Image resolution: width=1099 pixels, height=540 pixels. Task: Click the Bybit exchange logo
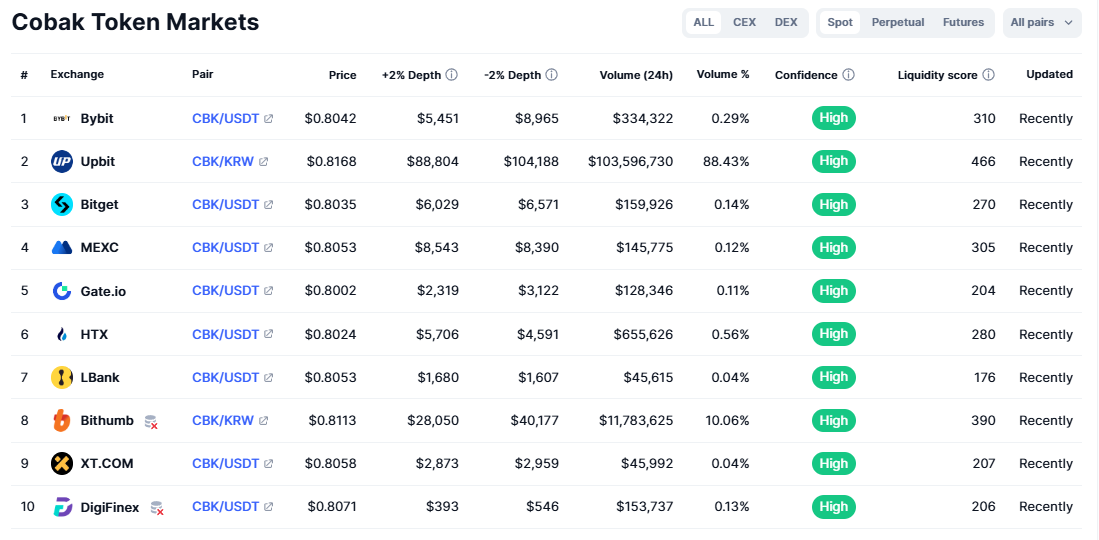(62, 119)
